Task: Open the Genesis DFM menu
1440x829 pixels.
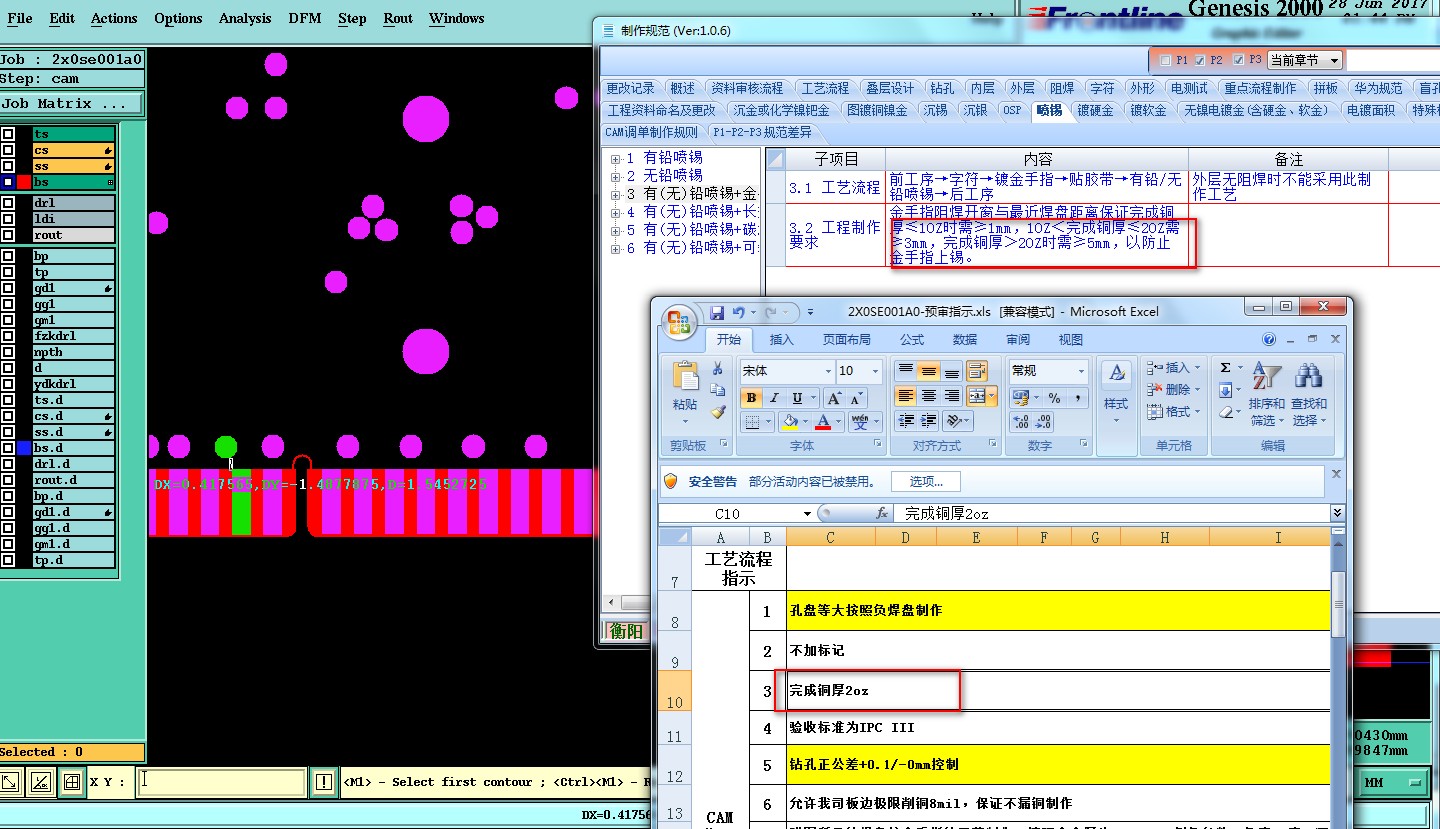Action: [305, 18]
